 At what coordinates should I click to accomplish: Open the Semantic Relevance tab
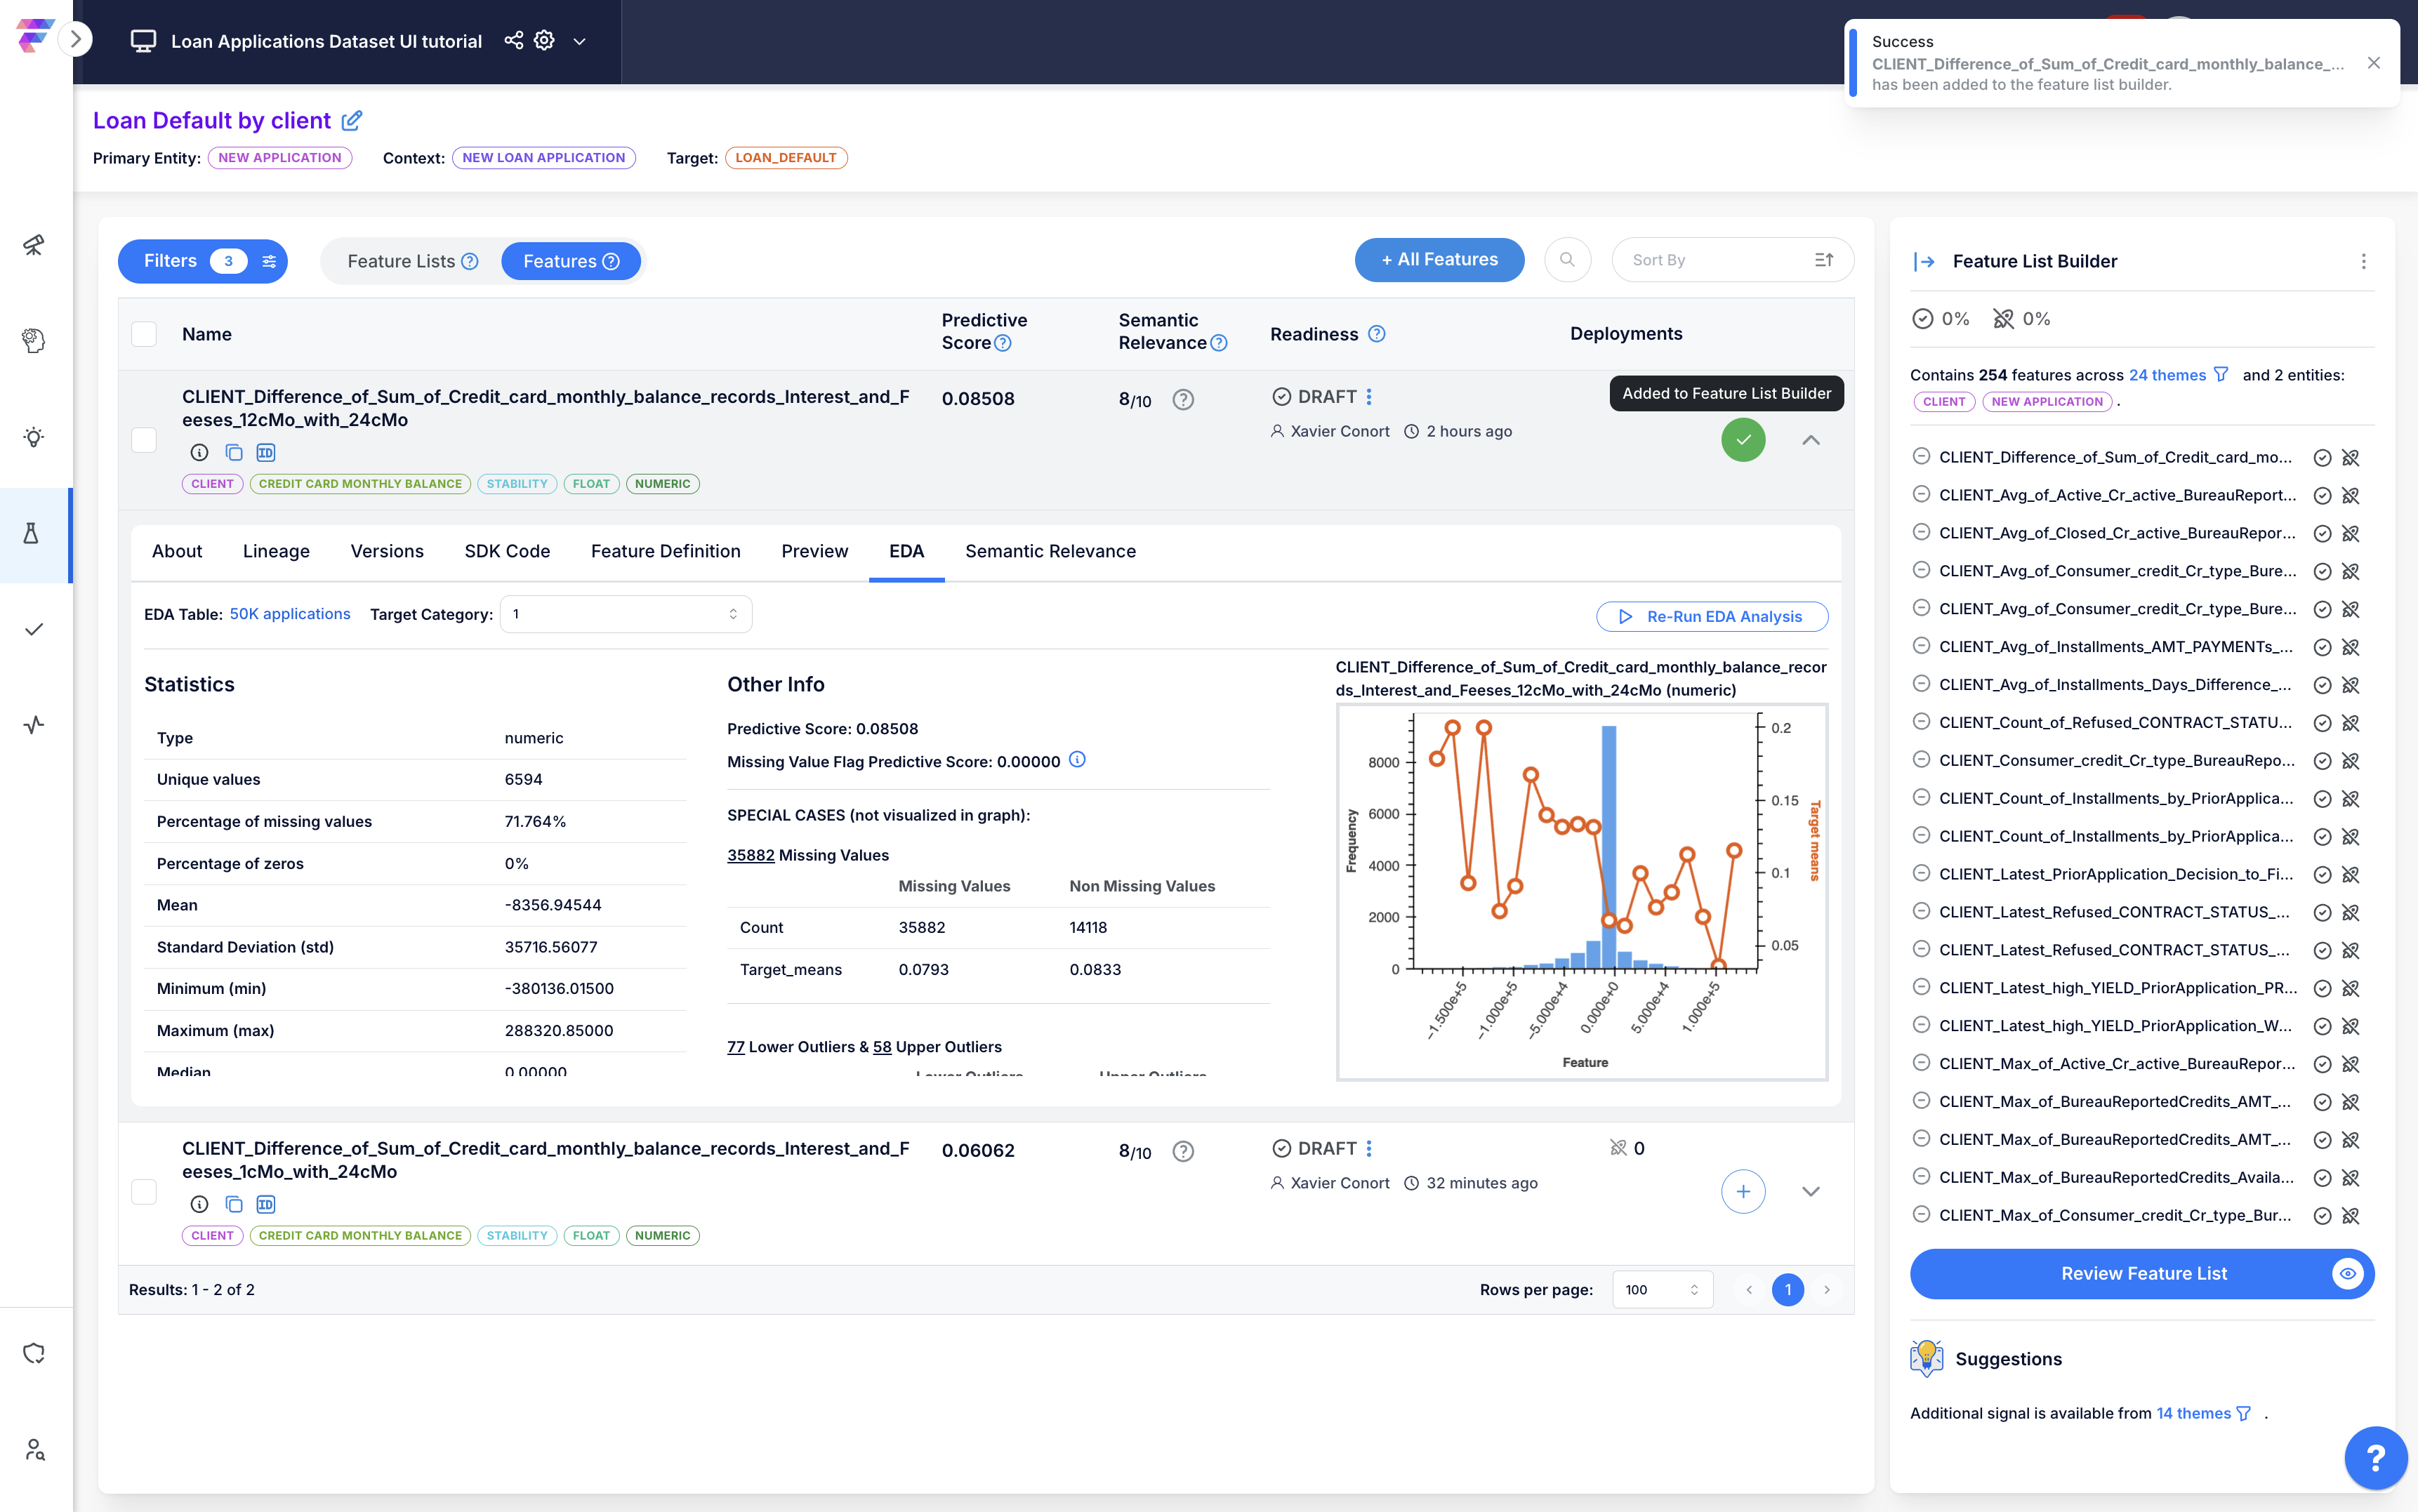(1050, 551)
